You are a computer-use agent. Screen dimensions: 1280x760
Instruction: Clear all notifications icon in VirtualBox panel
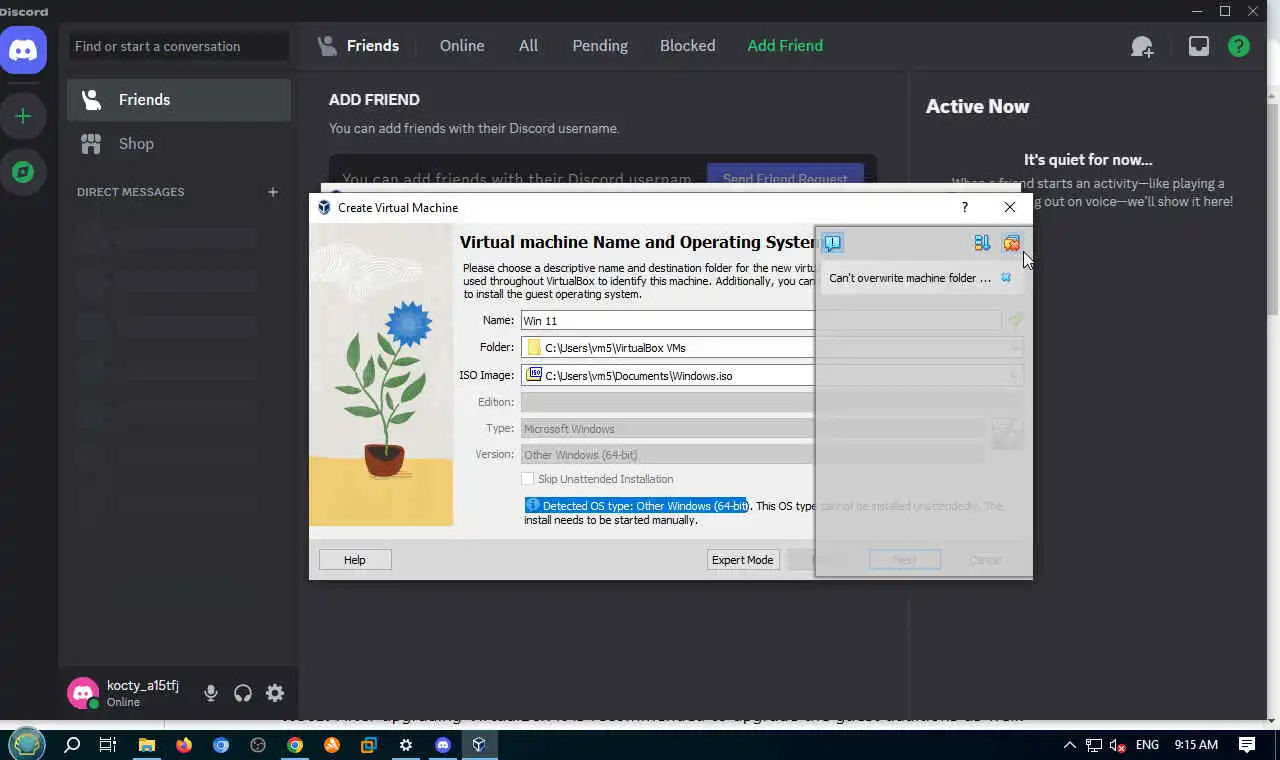click(1011, 243)
